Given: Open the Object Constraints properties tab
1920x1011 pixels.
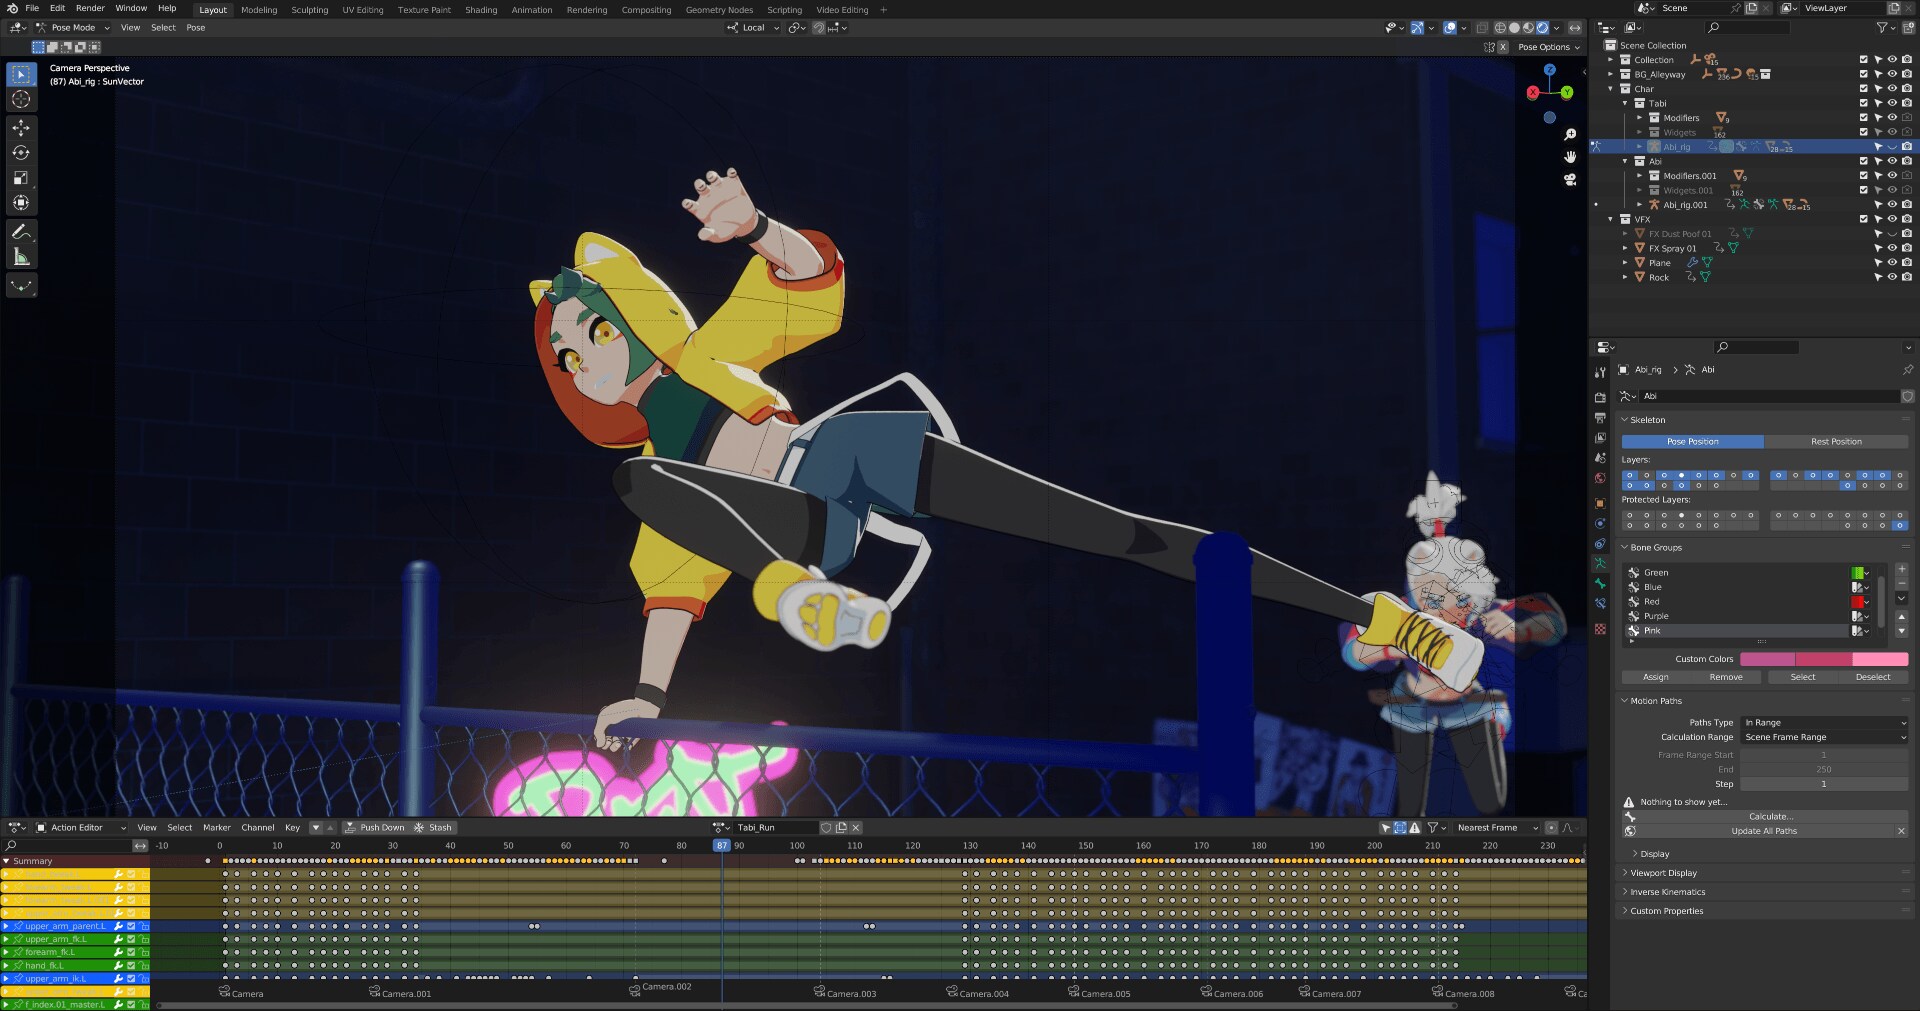Looking at the screenshot, I should click(x=1600, y=544).
